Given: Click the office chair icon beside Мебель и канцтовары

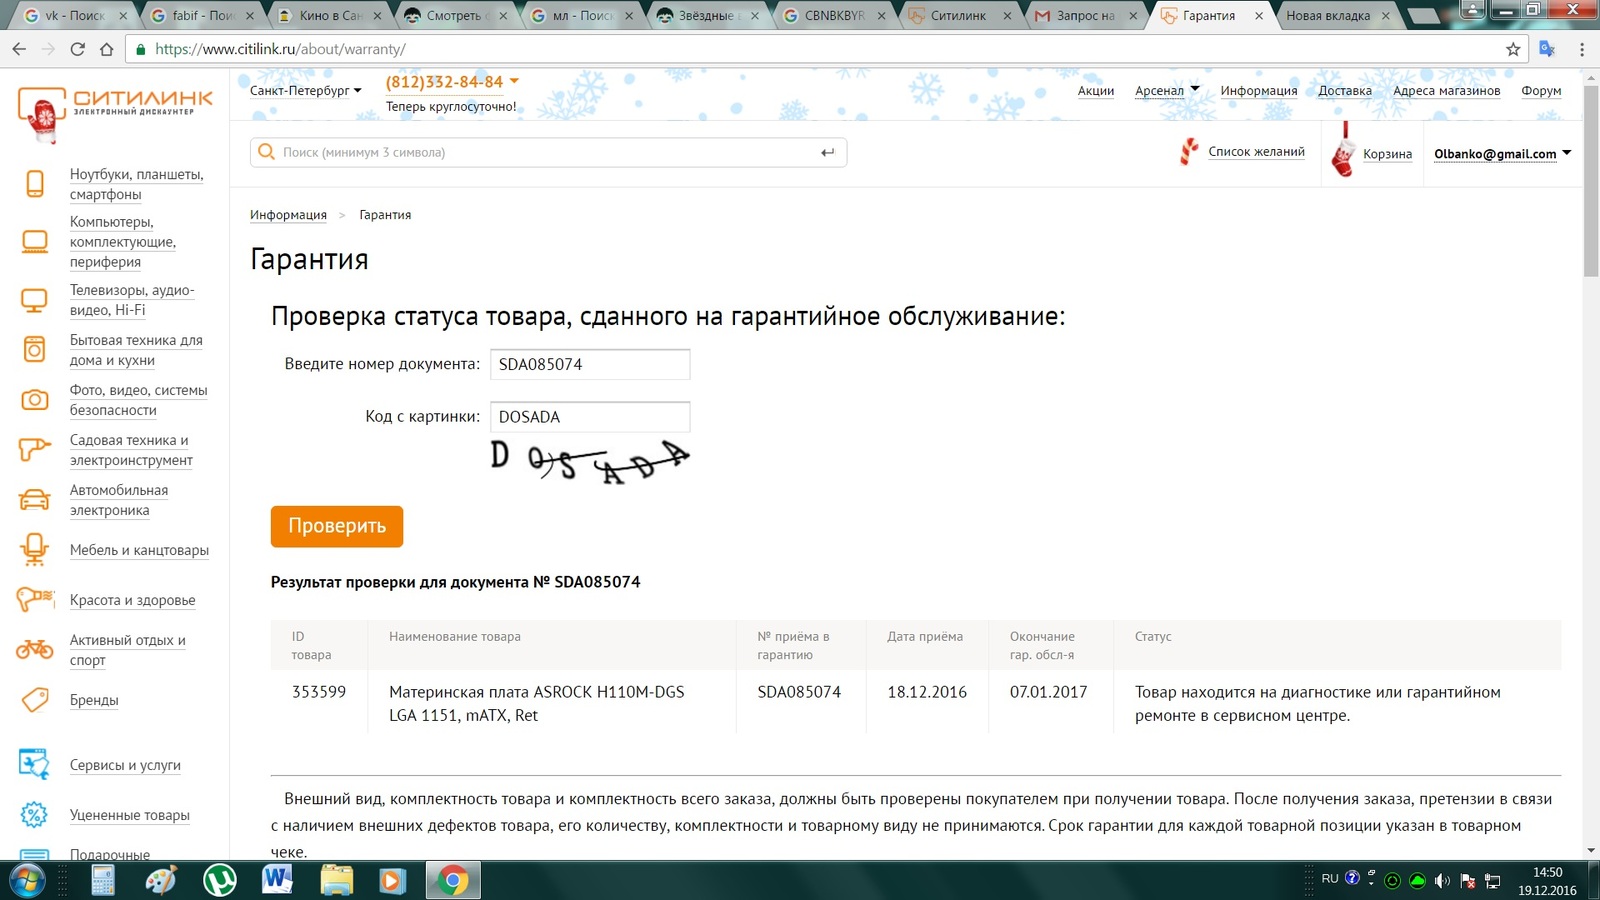Looking at the screenshot, I should tap(35, 549).
